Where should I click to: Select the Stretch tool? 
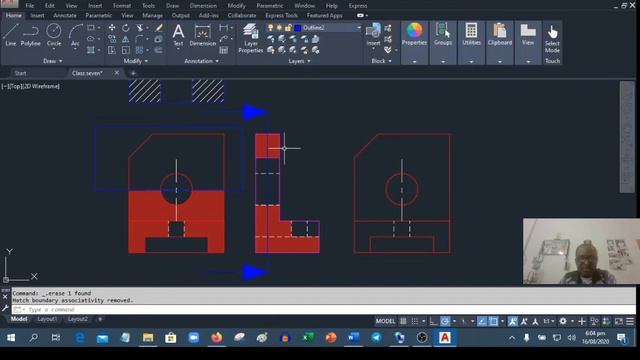112,50
